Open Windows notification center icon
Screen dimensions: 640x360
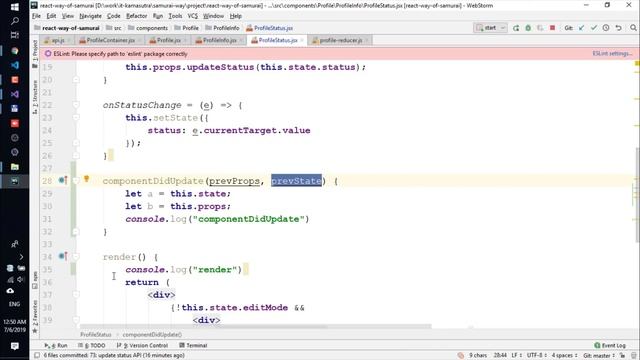15,346
